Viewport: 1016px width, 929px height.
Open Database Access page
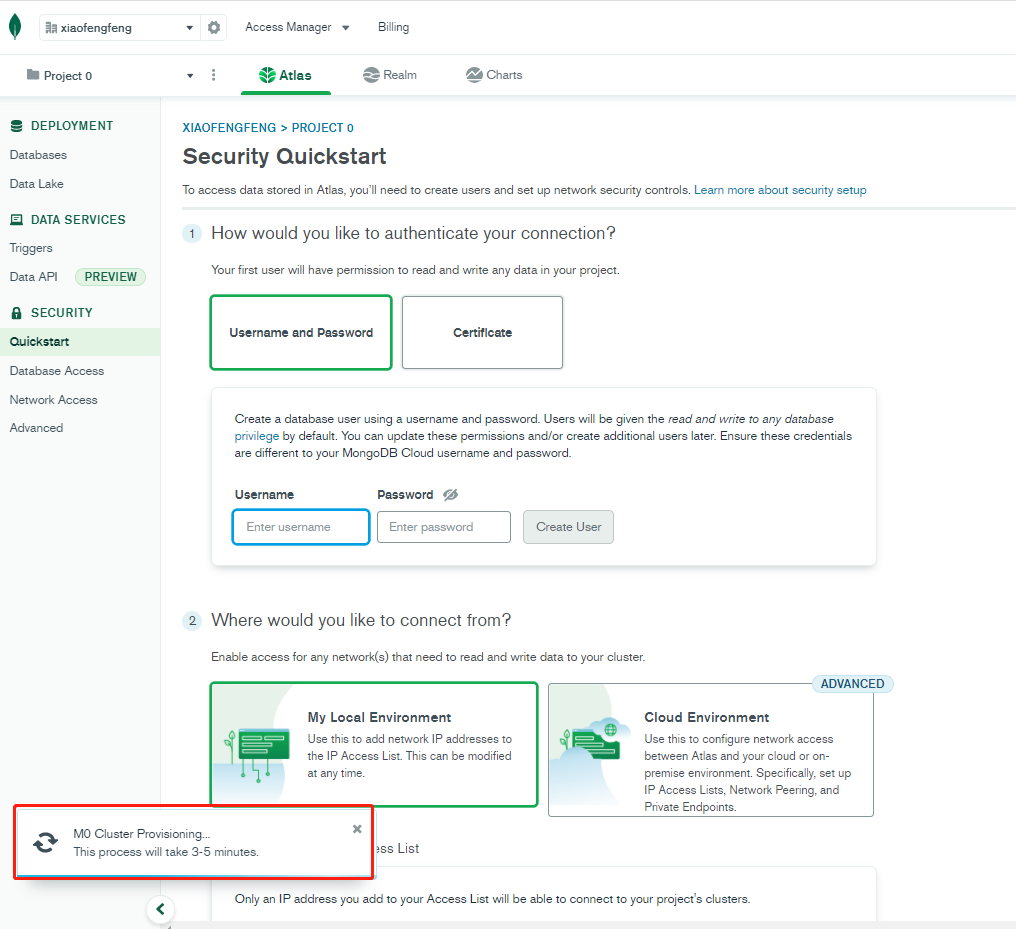click(57, 371)
